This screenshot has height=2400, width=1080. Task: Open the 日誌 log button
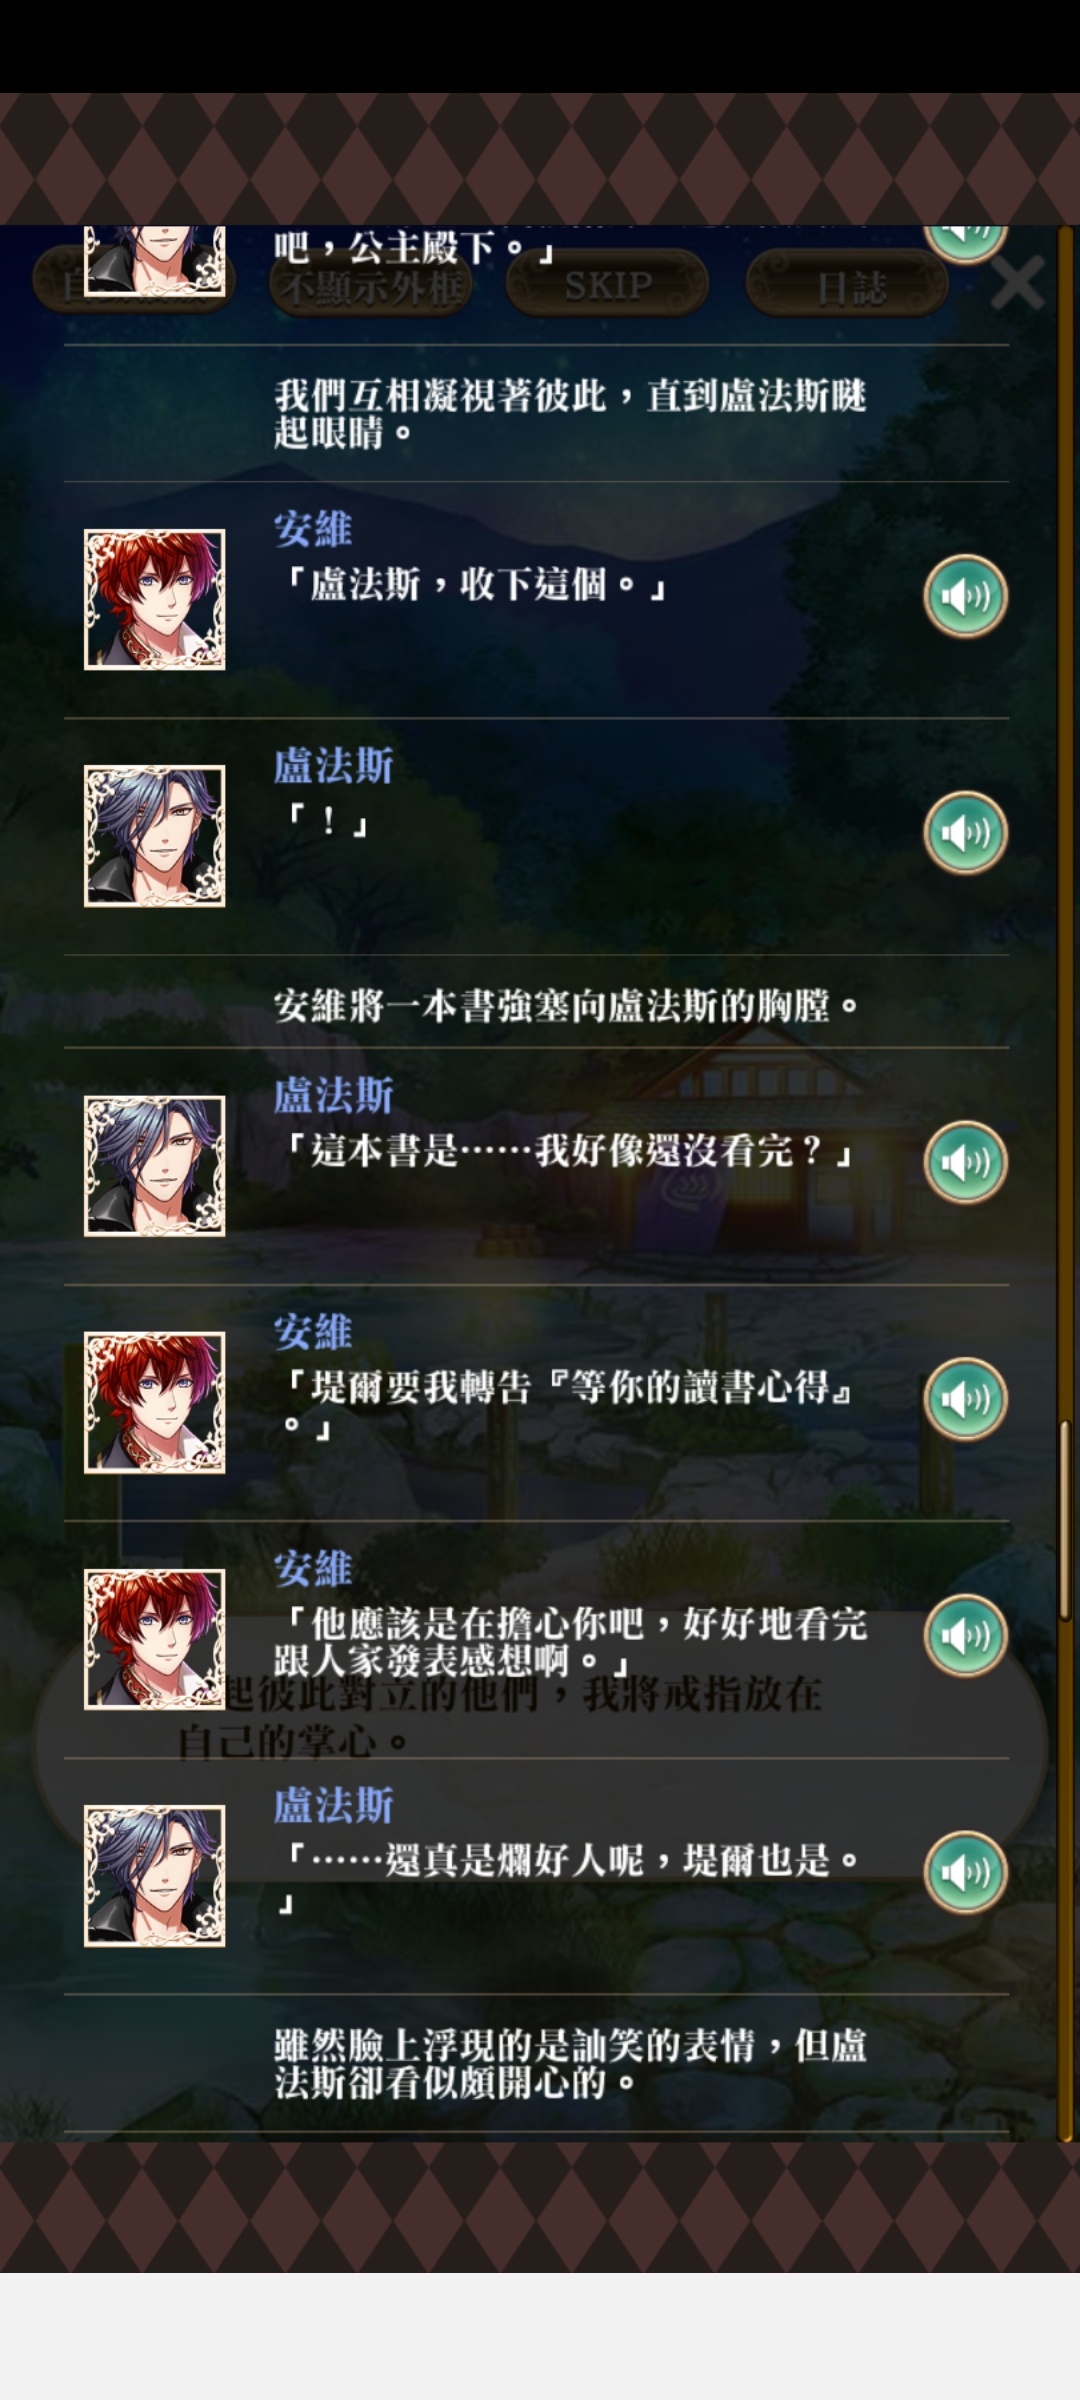[848, 287]
